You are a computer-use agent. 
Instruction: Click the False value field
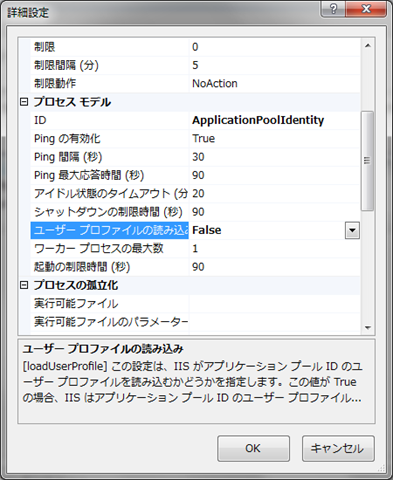coord(267,230)
